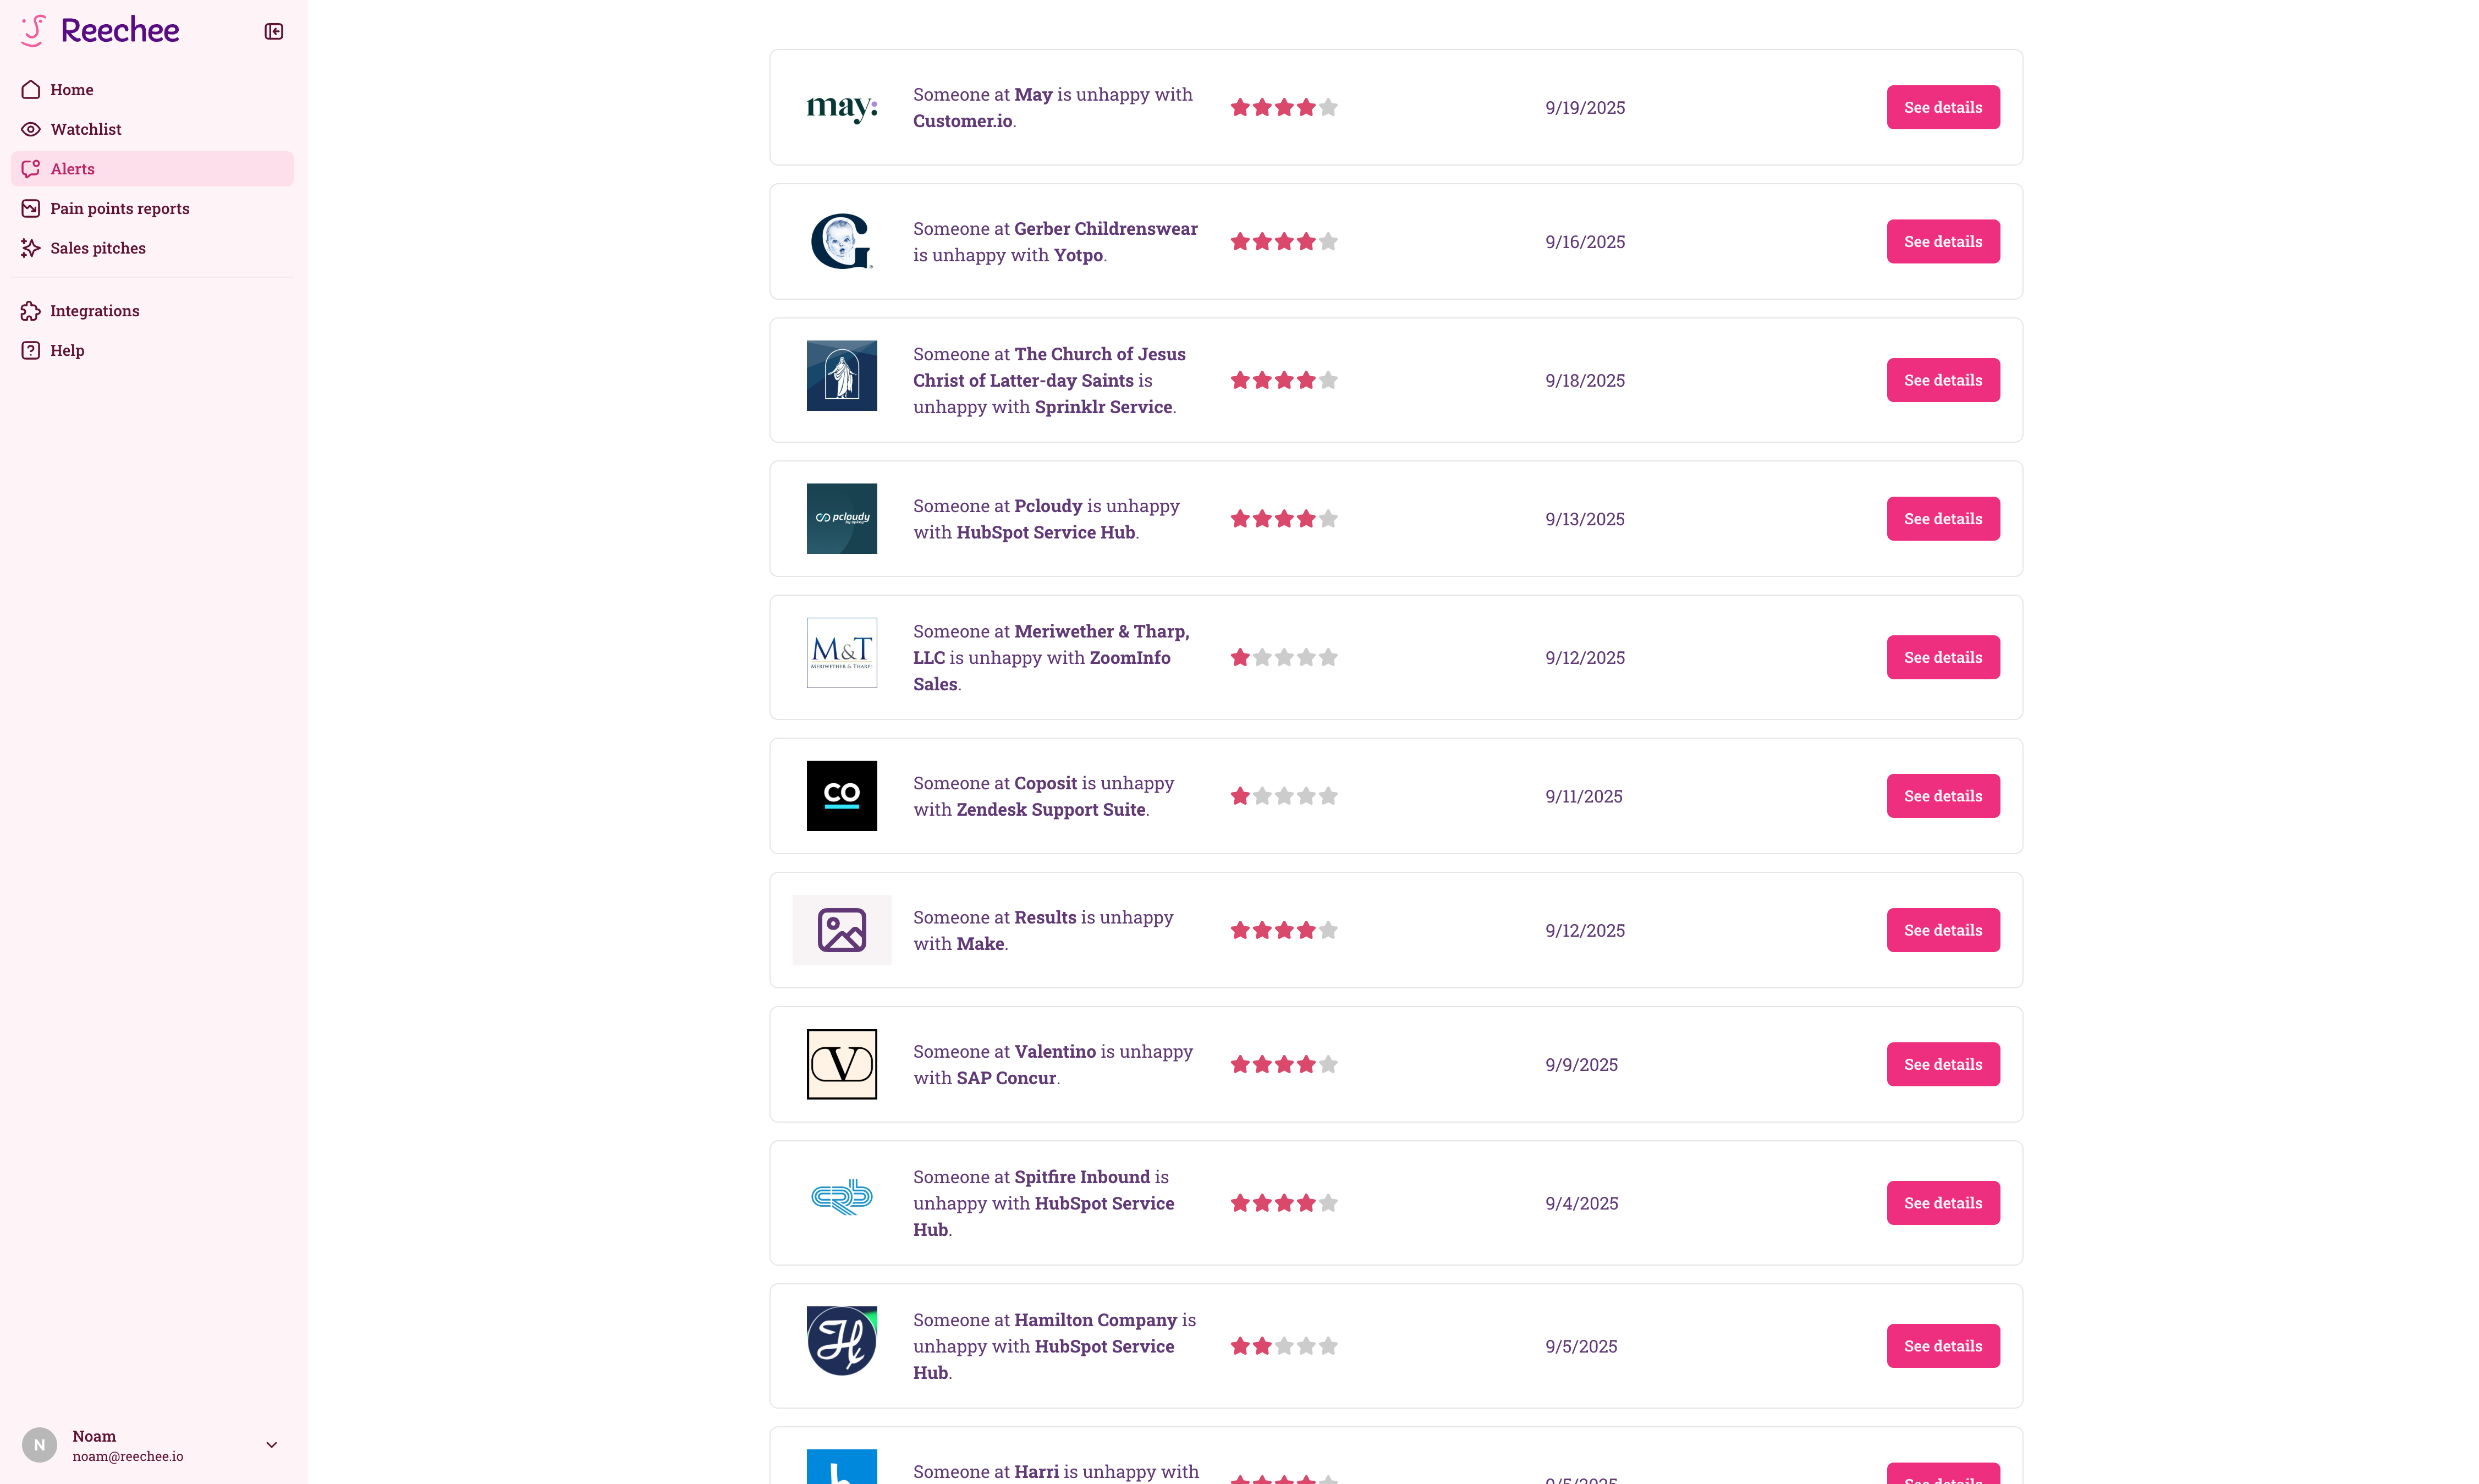Click the Help question mark icon
Viewport: 2479px width, 1484px height.
tap(31, 350)
